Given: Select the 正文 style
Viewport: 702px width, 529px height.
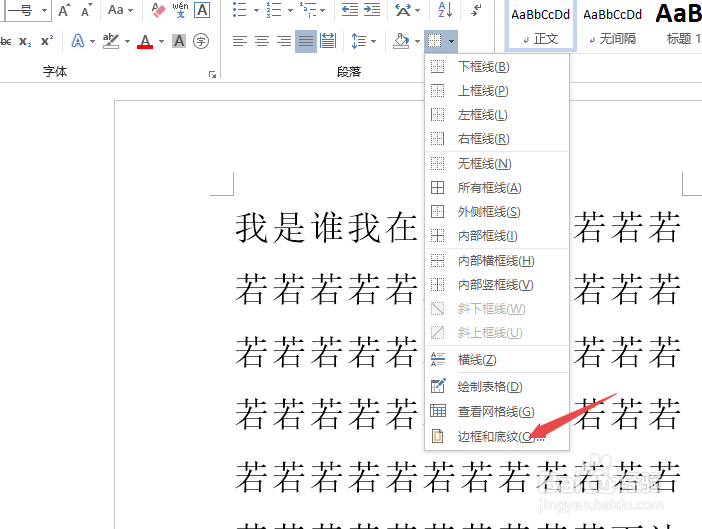Looking at the screenshot, I should click(x=540, y=25).
